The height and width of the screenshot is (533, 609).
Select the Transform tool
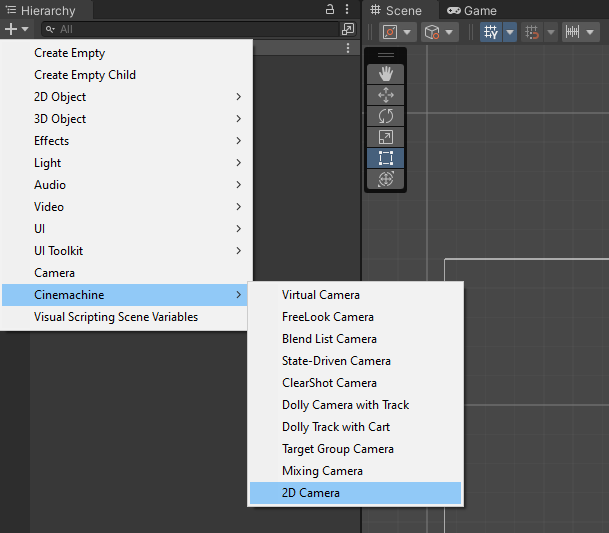coord(386,179)
